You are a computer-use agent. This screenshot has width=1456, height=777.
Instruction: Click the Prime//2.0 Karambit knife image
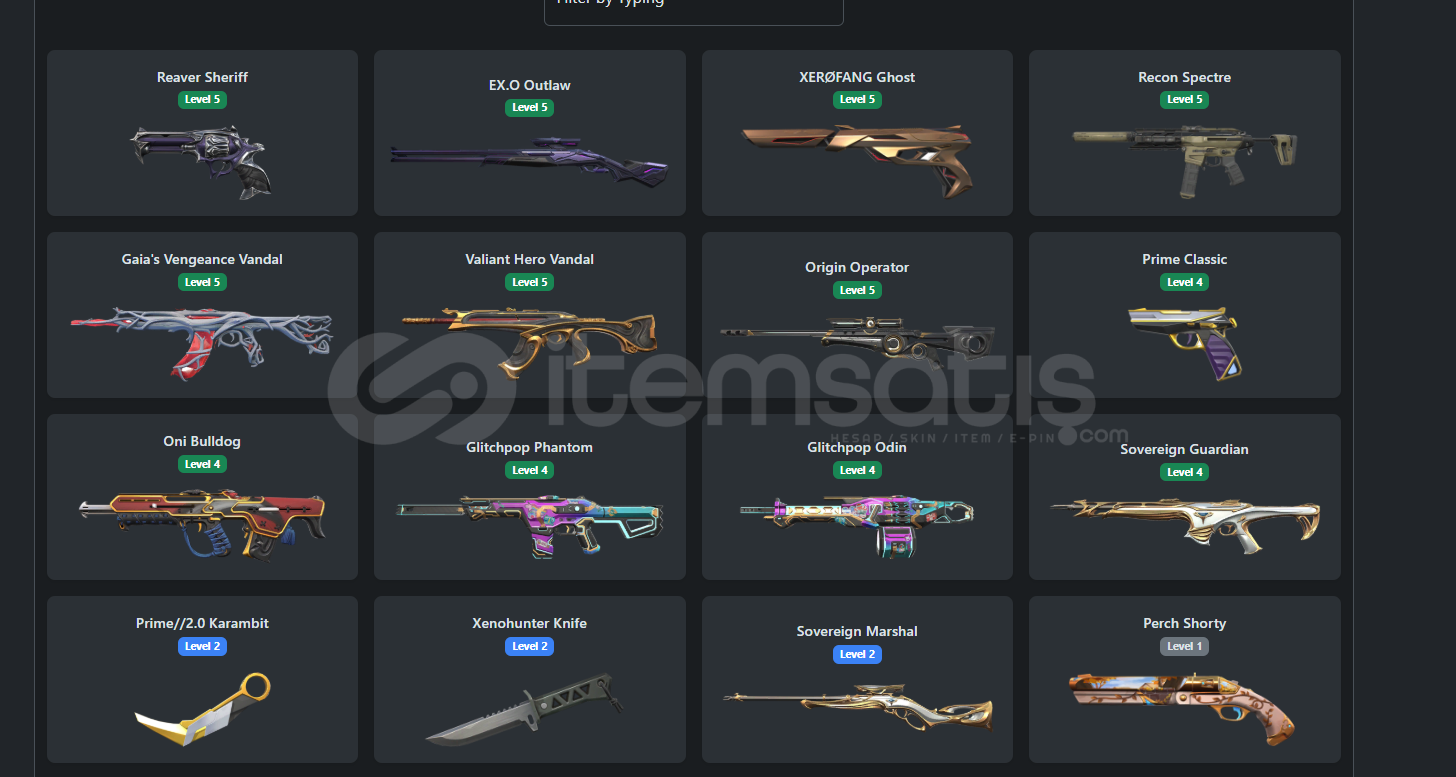pos(202,712)
